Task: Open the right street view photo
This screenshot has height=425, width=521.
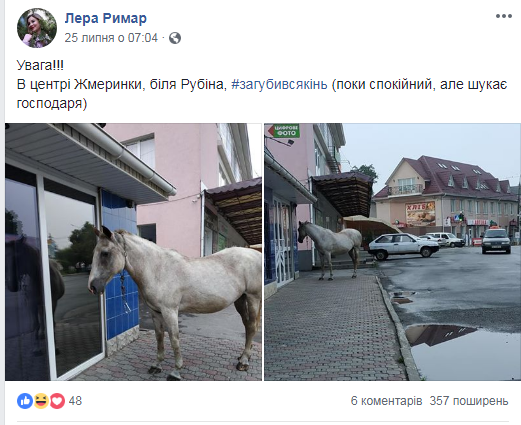Action: (x=392, y=252)
